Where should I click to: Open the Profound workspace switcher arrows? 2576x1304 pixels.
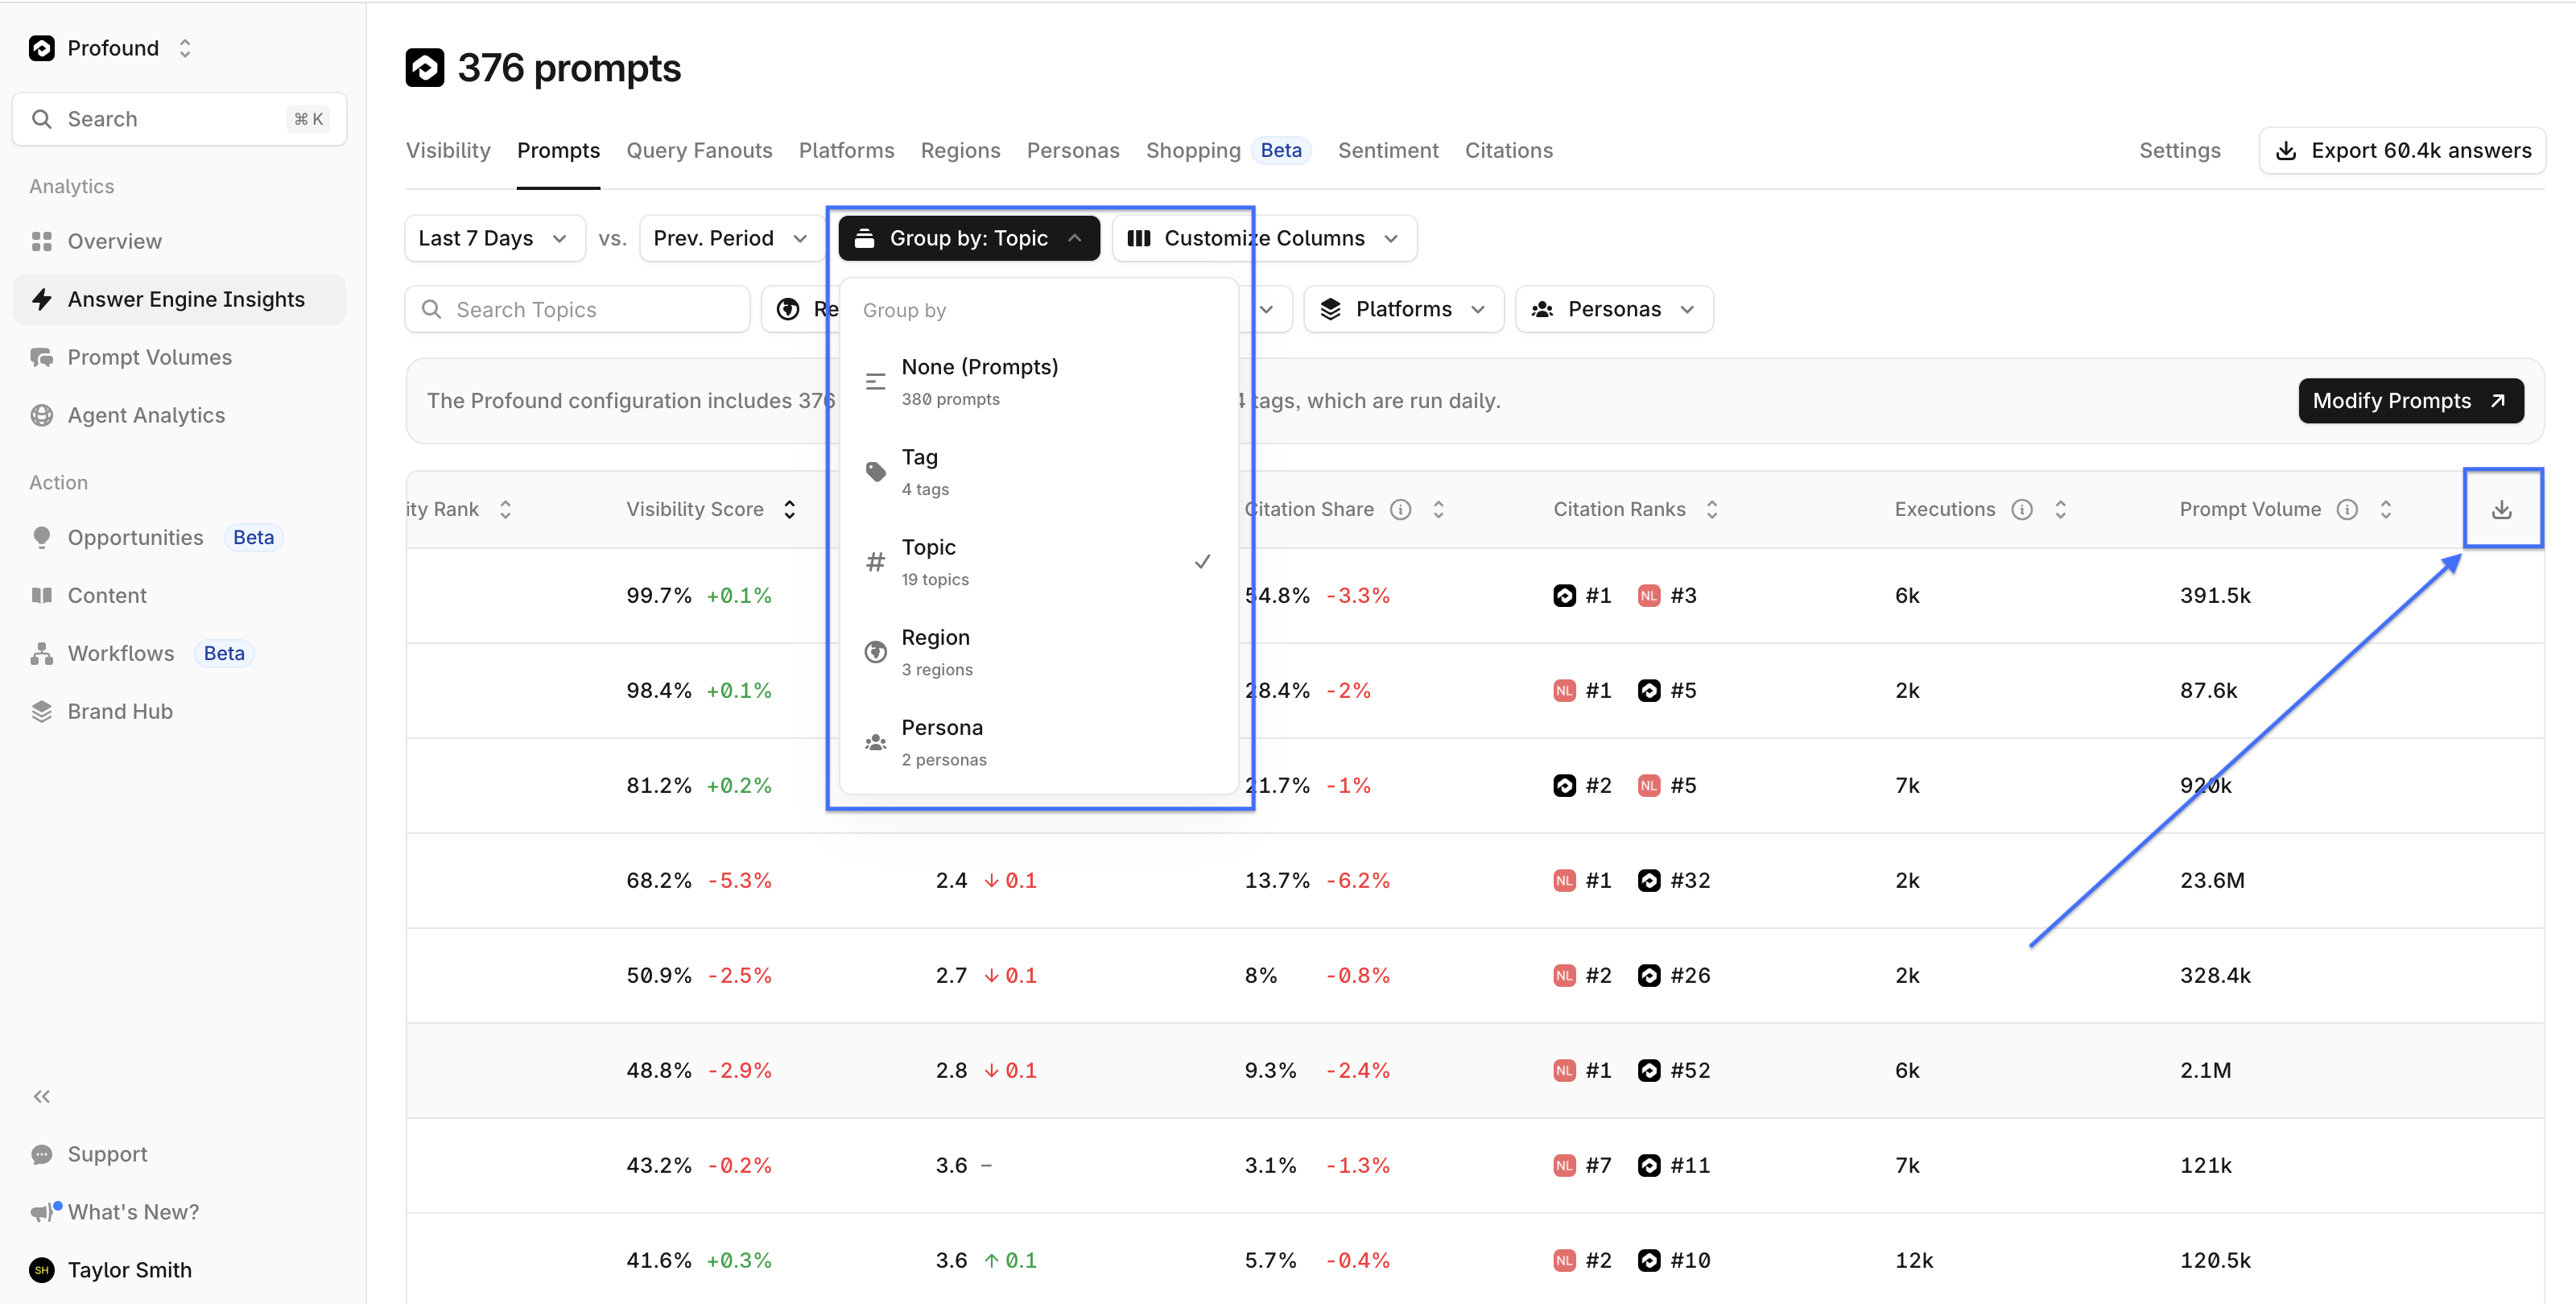pos(185,48)
